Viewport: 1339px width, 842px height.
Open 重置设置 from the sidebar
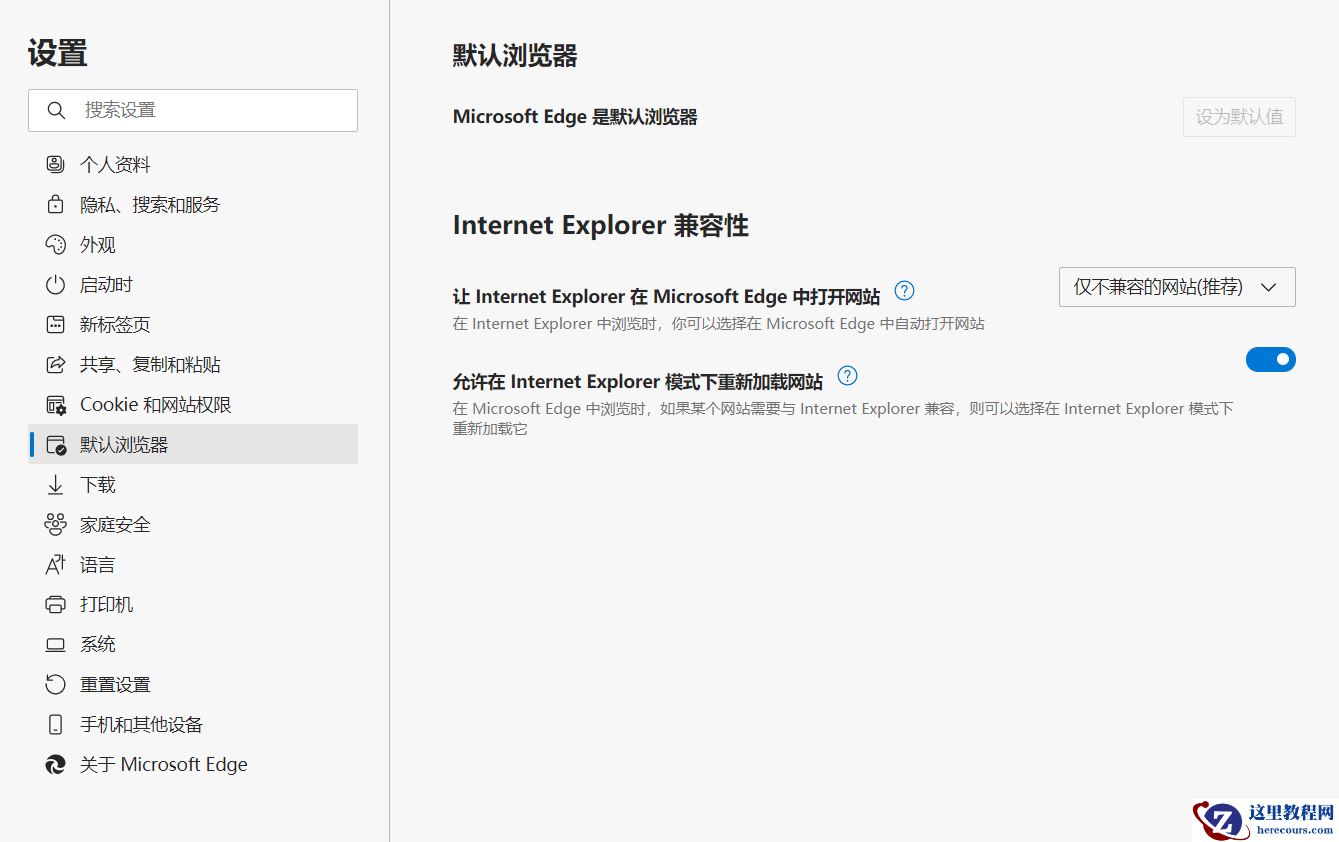coord(115,684)
